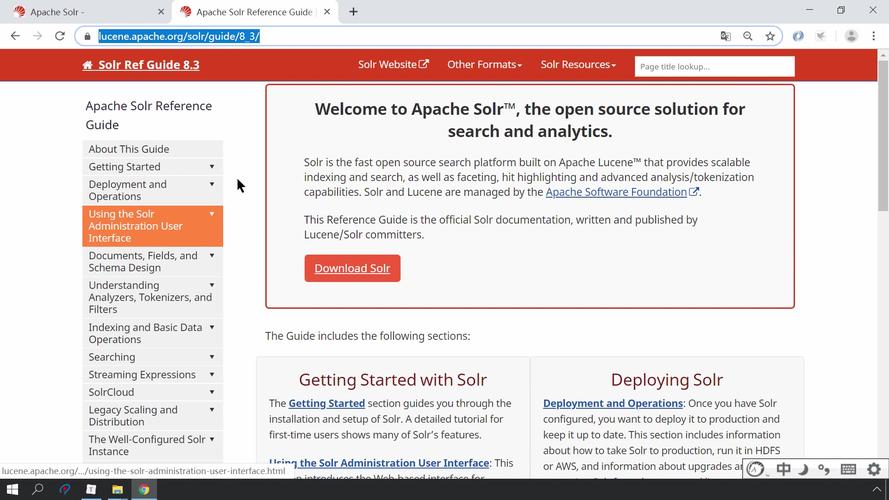The image size is (889, 500).
Task: Bookmark this page with the star
Action: coord(770,36)
